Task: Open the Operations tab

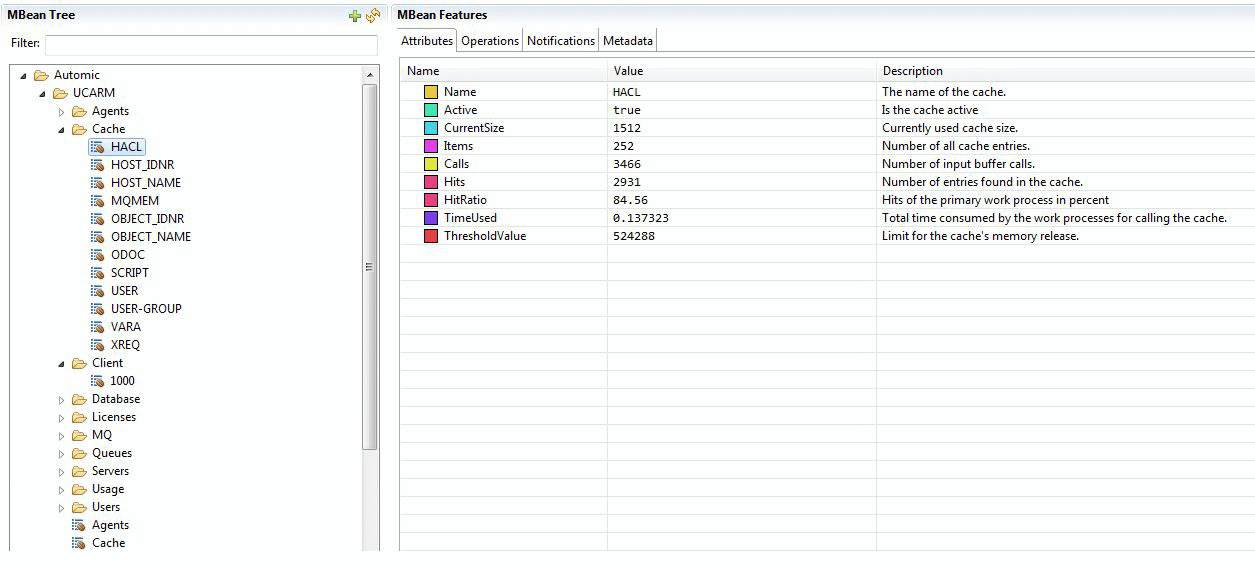Action: click(x=490, y=41)
